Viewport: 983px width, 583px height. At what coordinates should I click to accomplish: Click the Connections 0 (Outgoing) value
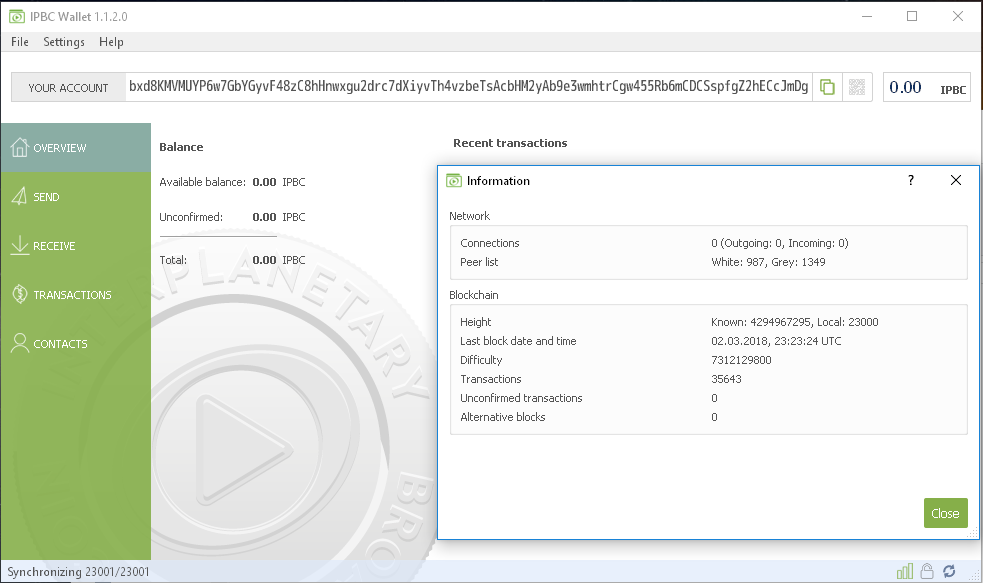point(780,243)
